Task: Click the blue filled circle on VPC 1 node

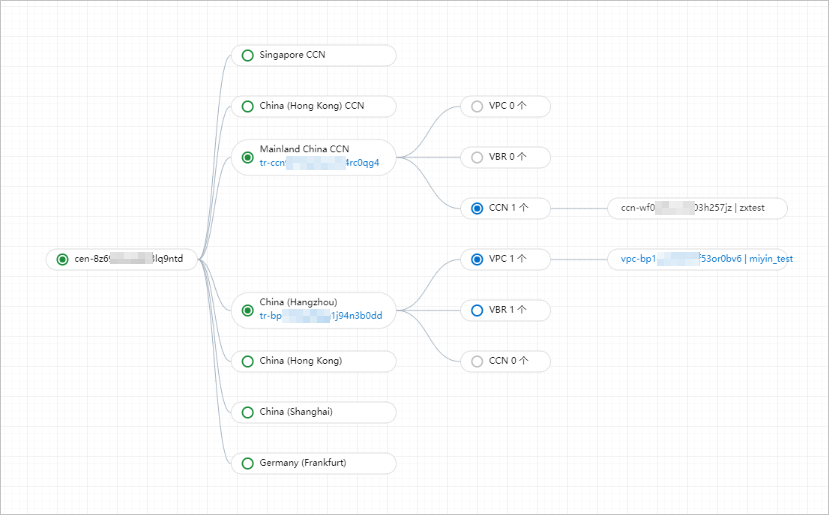Action: (x=477, y=259)
